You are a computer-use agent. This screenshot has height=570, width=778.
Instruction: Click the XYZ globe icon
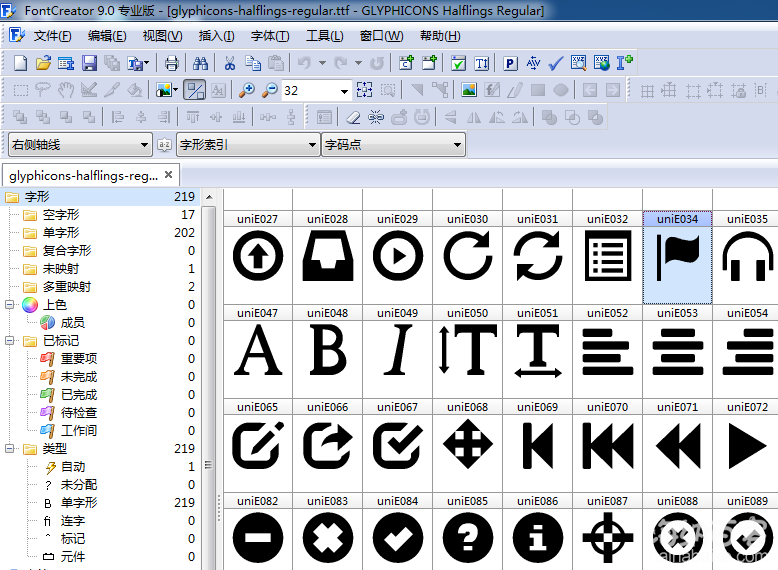click(x=601, y=63)
